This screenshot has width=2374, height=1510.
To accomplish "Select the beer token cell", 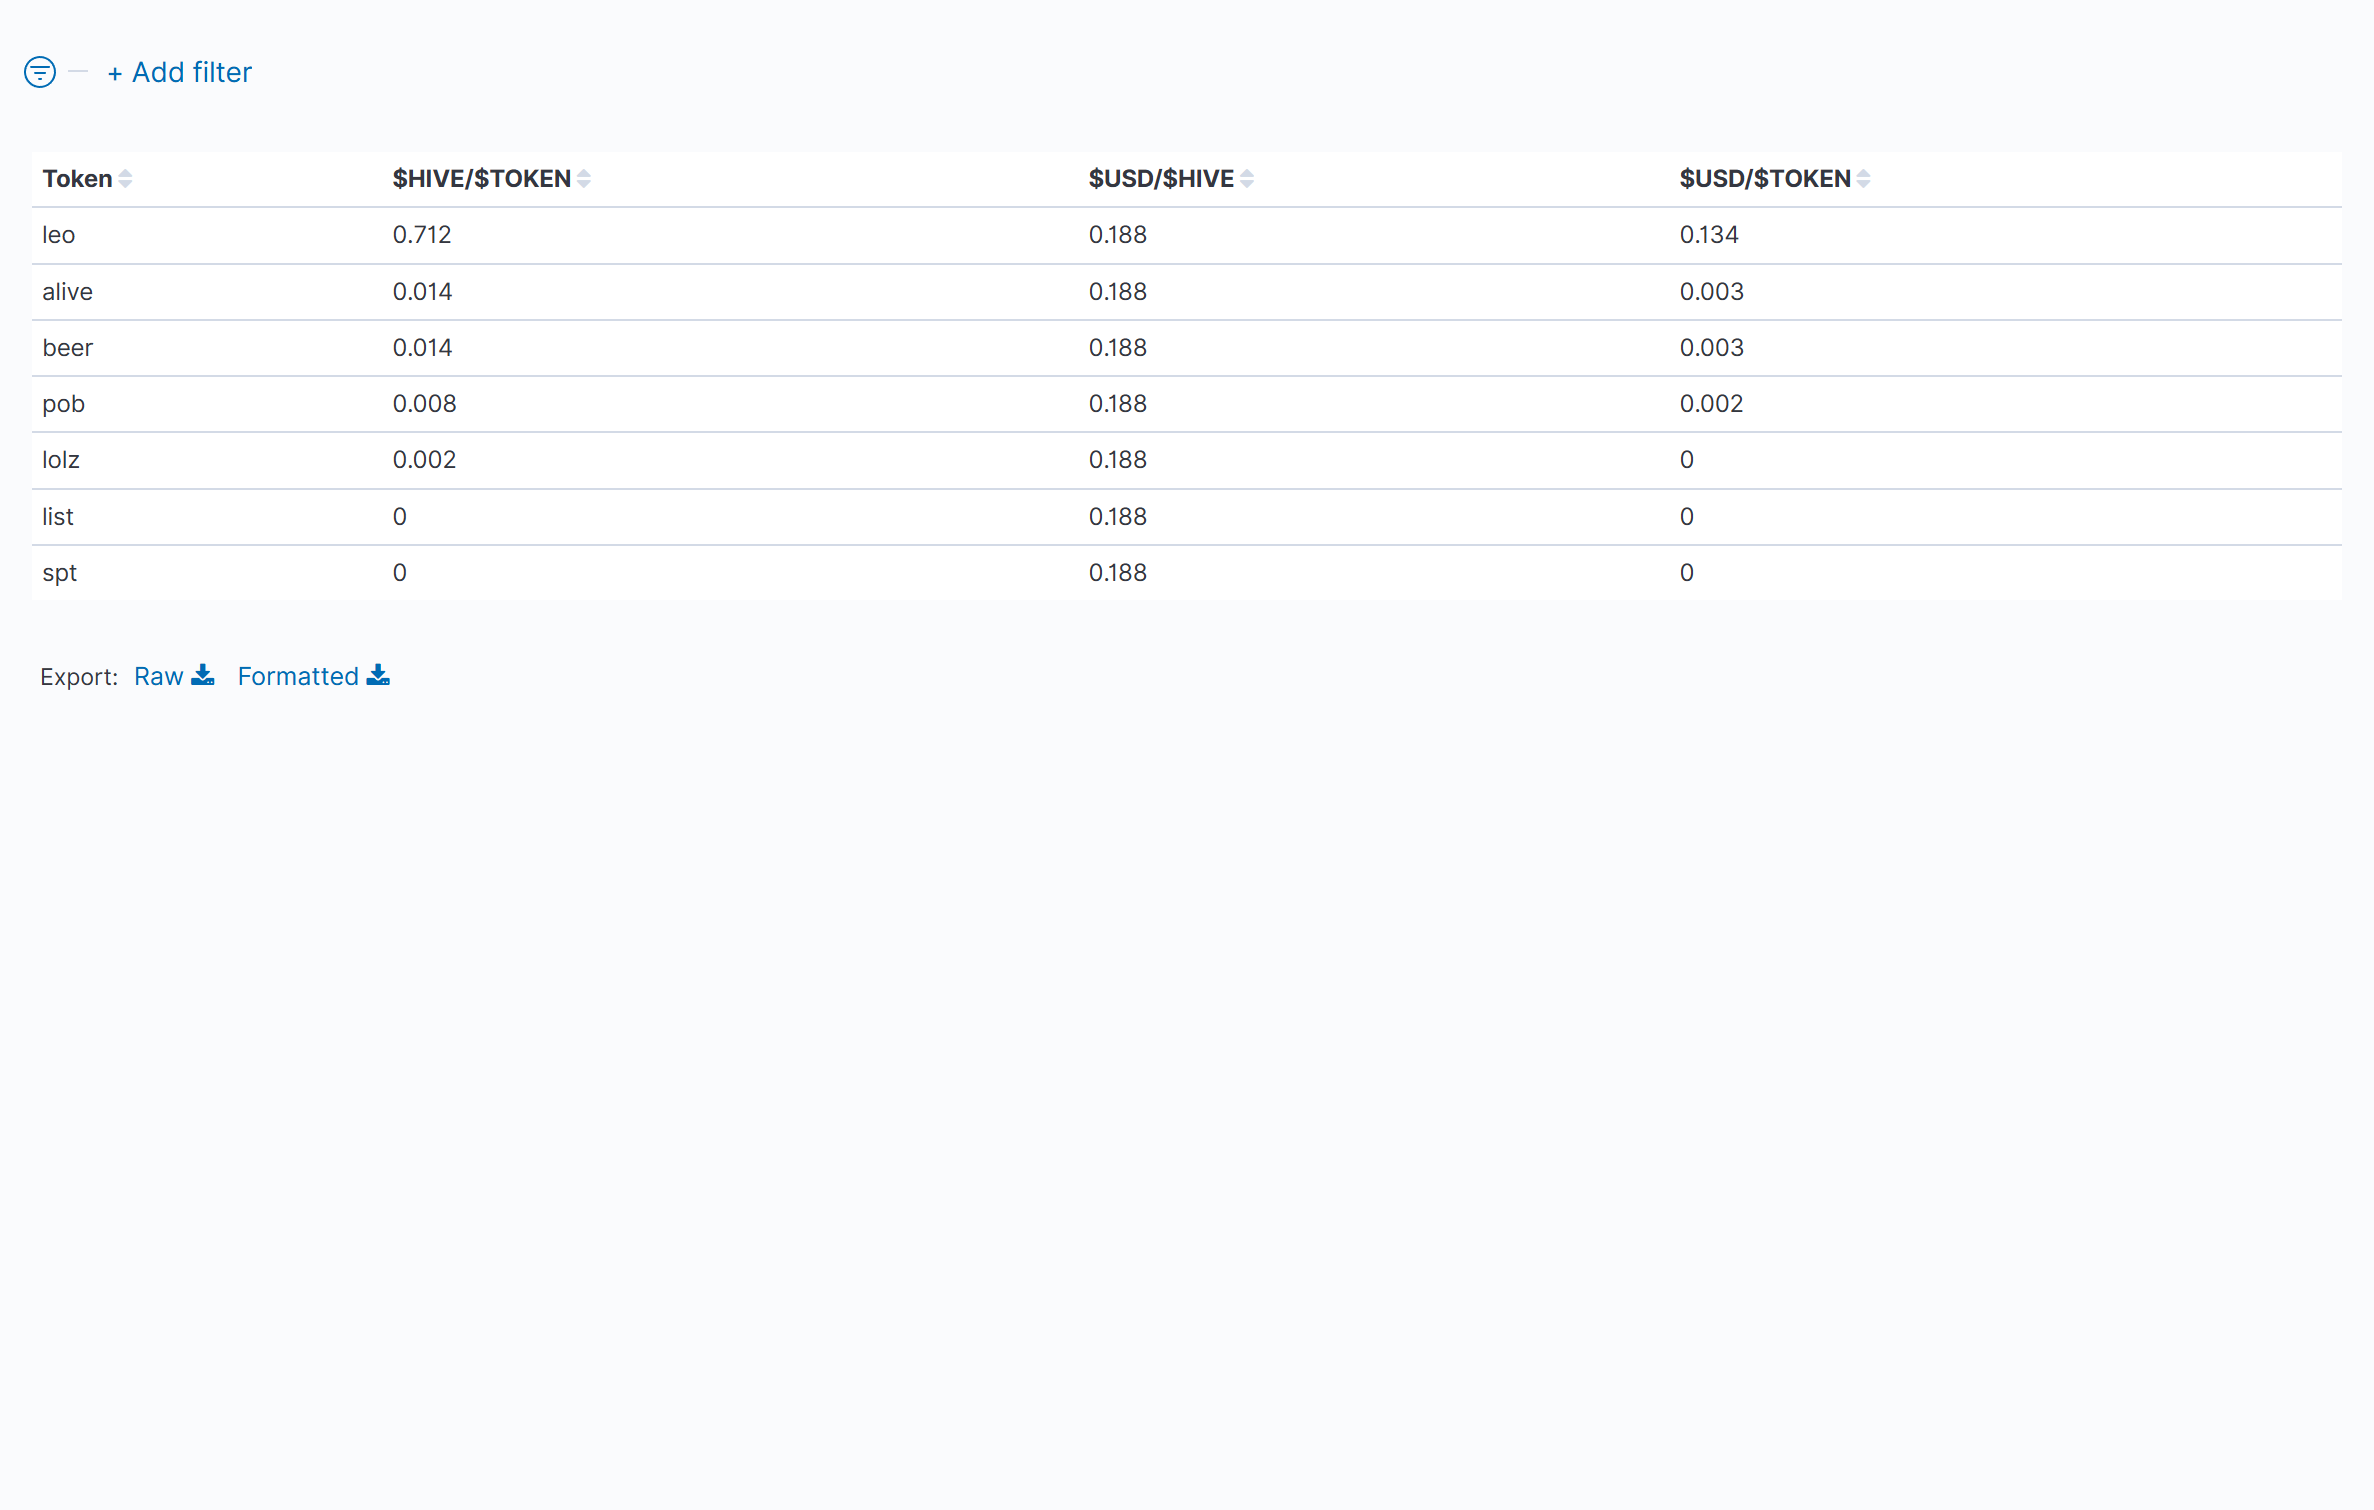I will 67,348.
